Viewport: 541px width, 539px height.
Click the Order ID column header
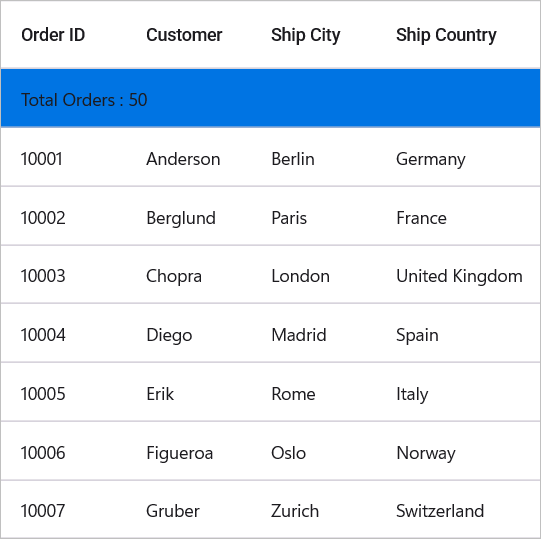click(63, 35)
